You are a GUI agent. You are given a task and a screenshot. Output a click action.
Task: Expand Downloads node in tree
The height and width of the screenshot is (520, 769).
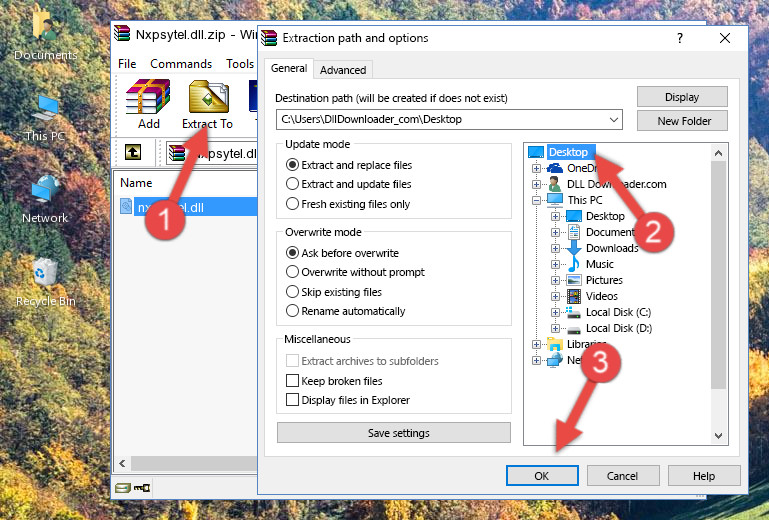(x=555, y=248)
